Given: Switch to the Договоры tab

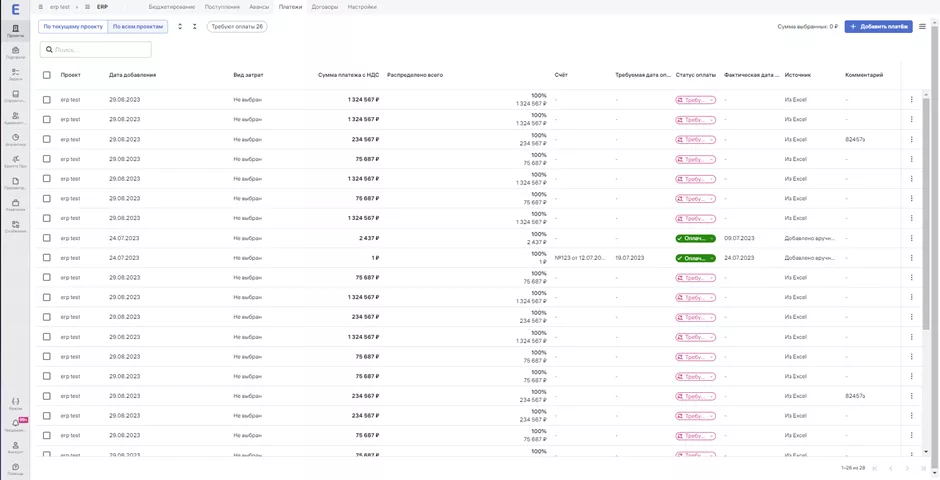Looking at the screenshot, I should click(324, 7).
